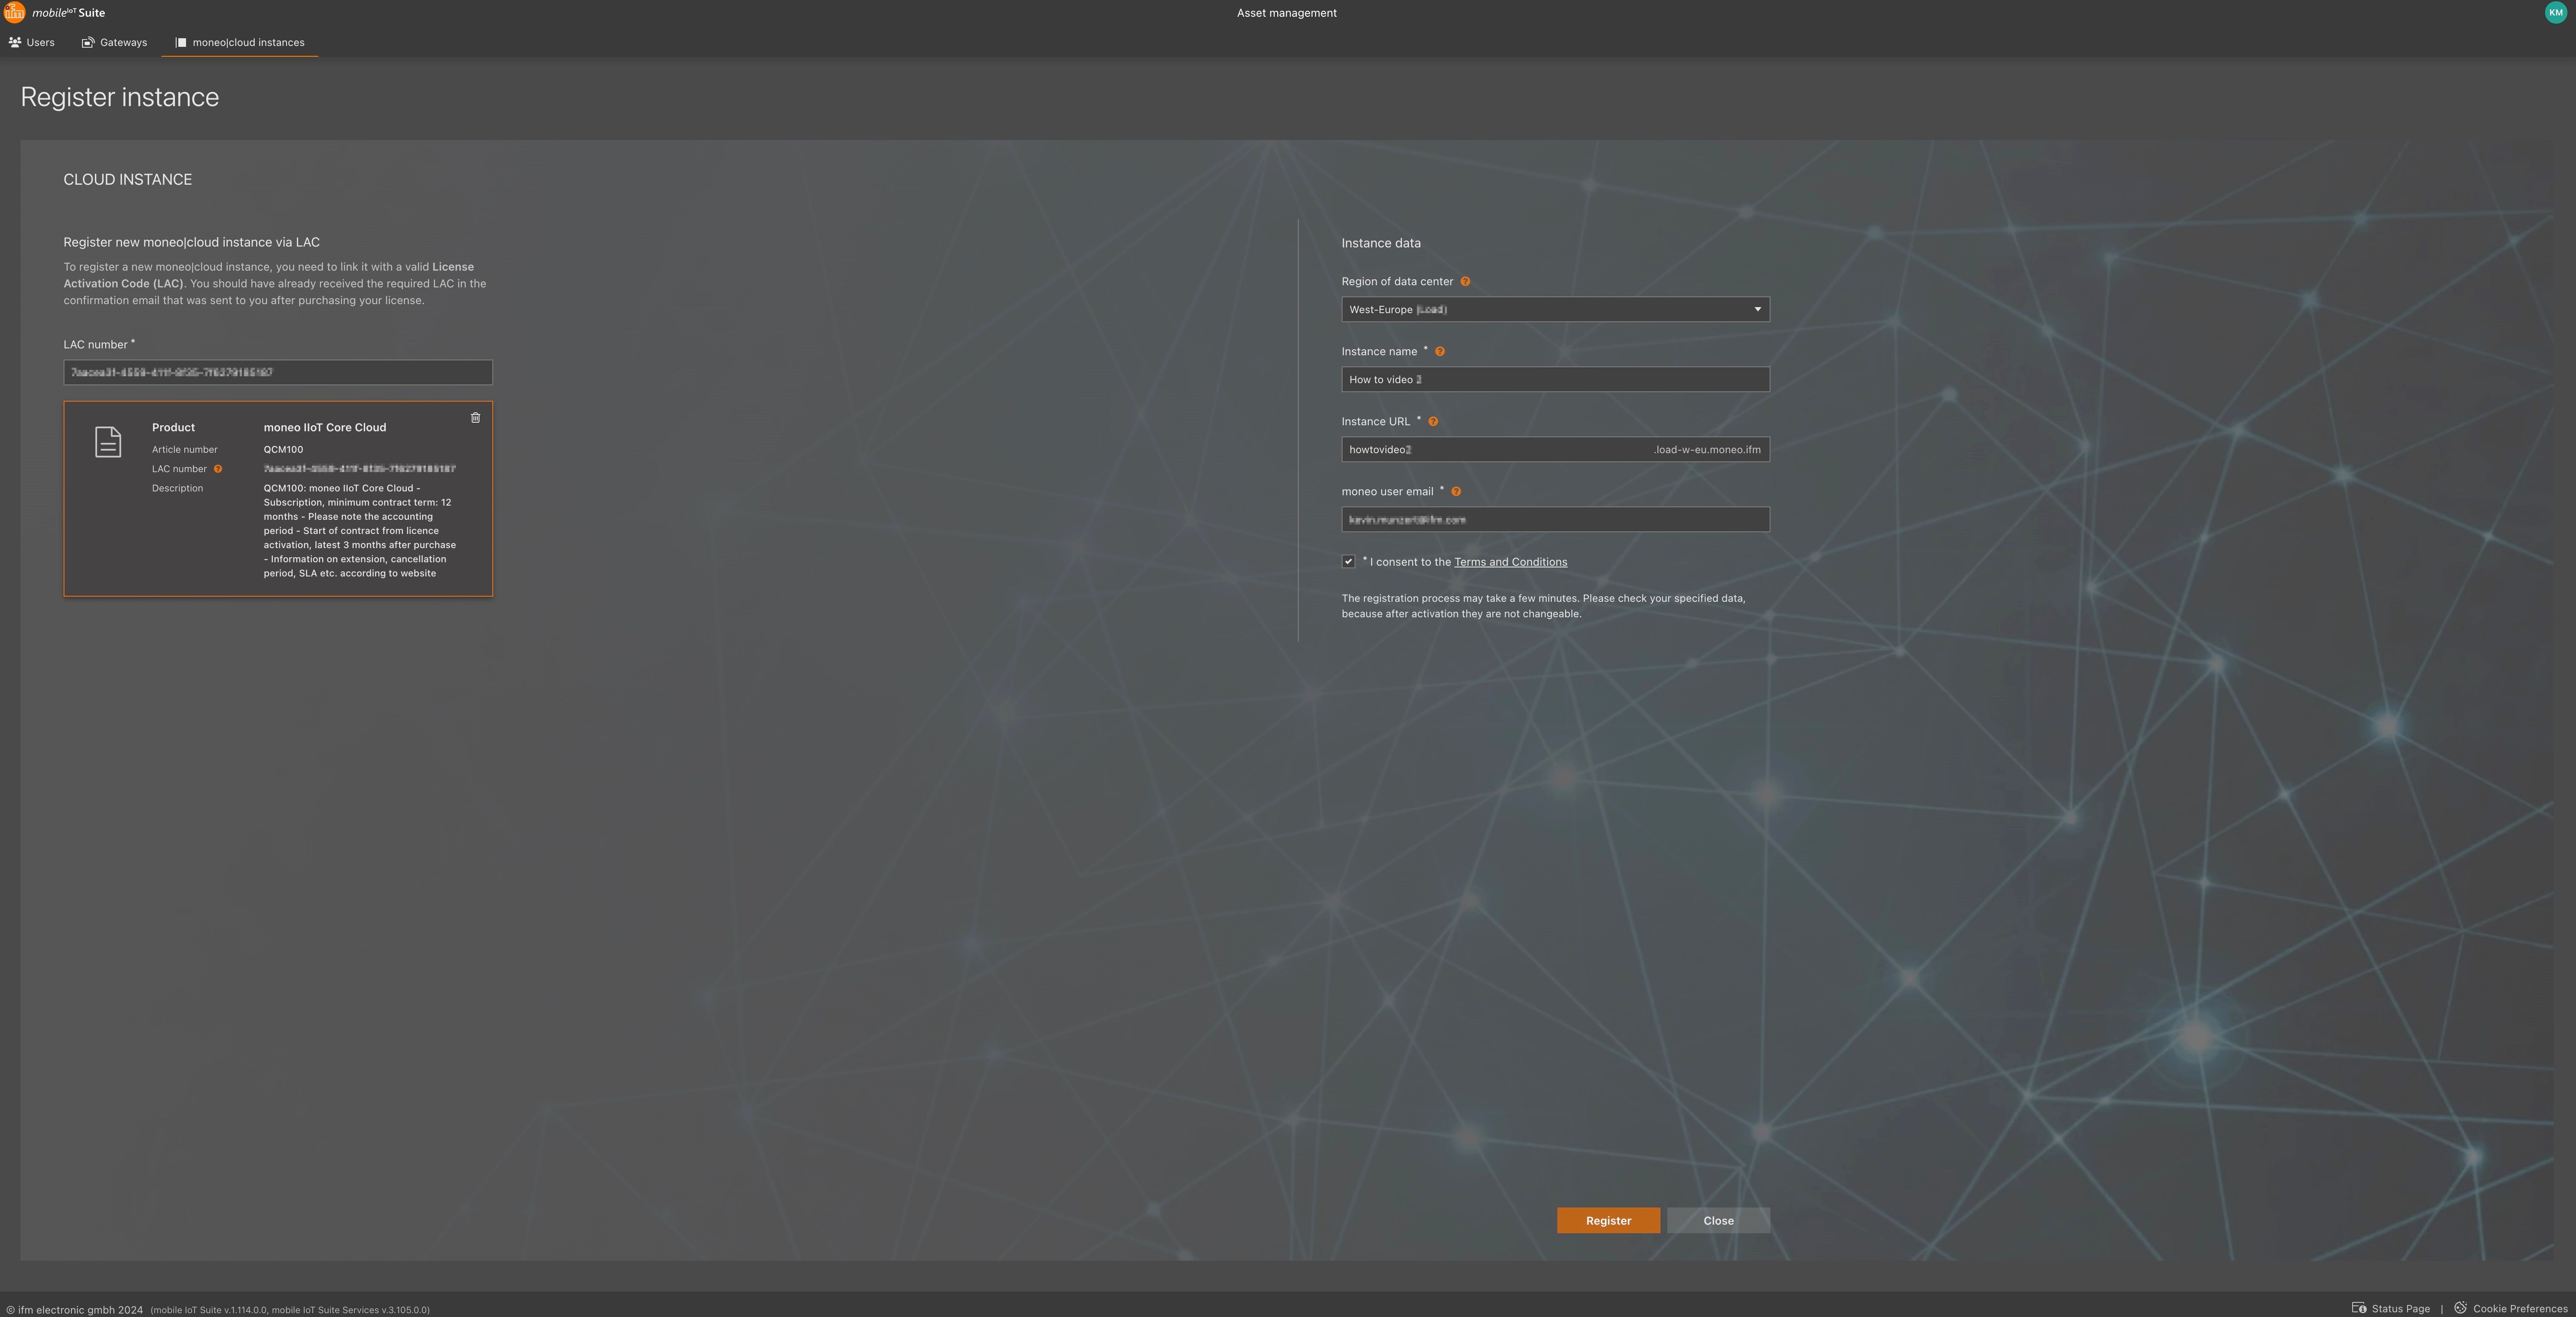
Task: Show help for LAC number in product card
Action: pyautogui.click(x=218, y=469)
